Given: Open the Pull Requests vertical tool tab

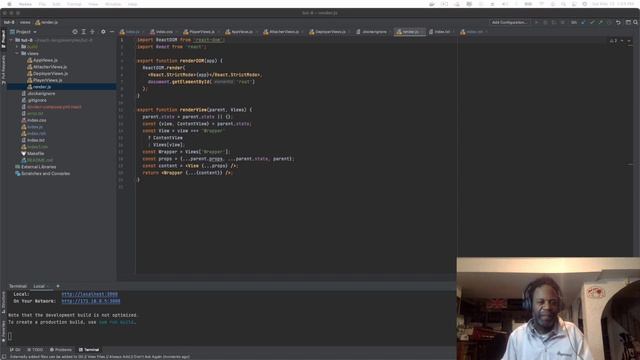Looking at the screenshot, I should pyautogui.click(x=3, y=69).
